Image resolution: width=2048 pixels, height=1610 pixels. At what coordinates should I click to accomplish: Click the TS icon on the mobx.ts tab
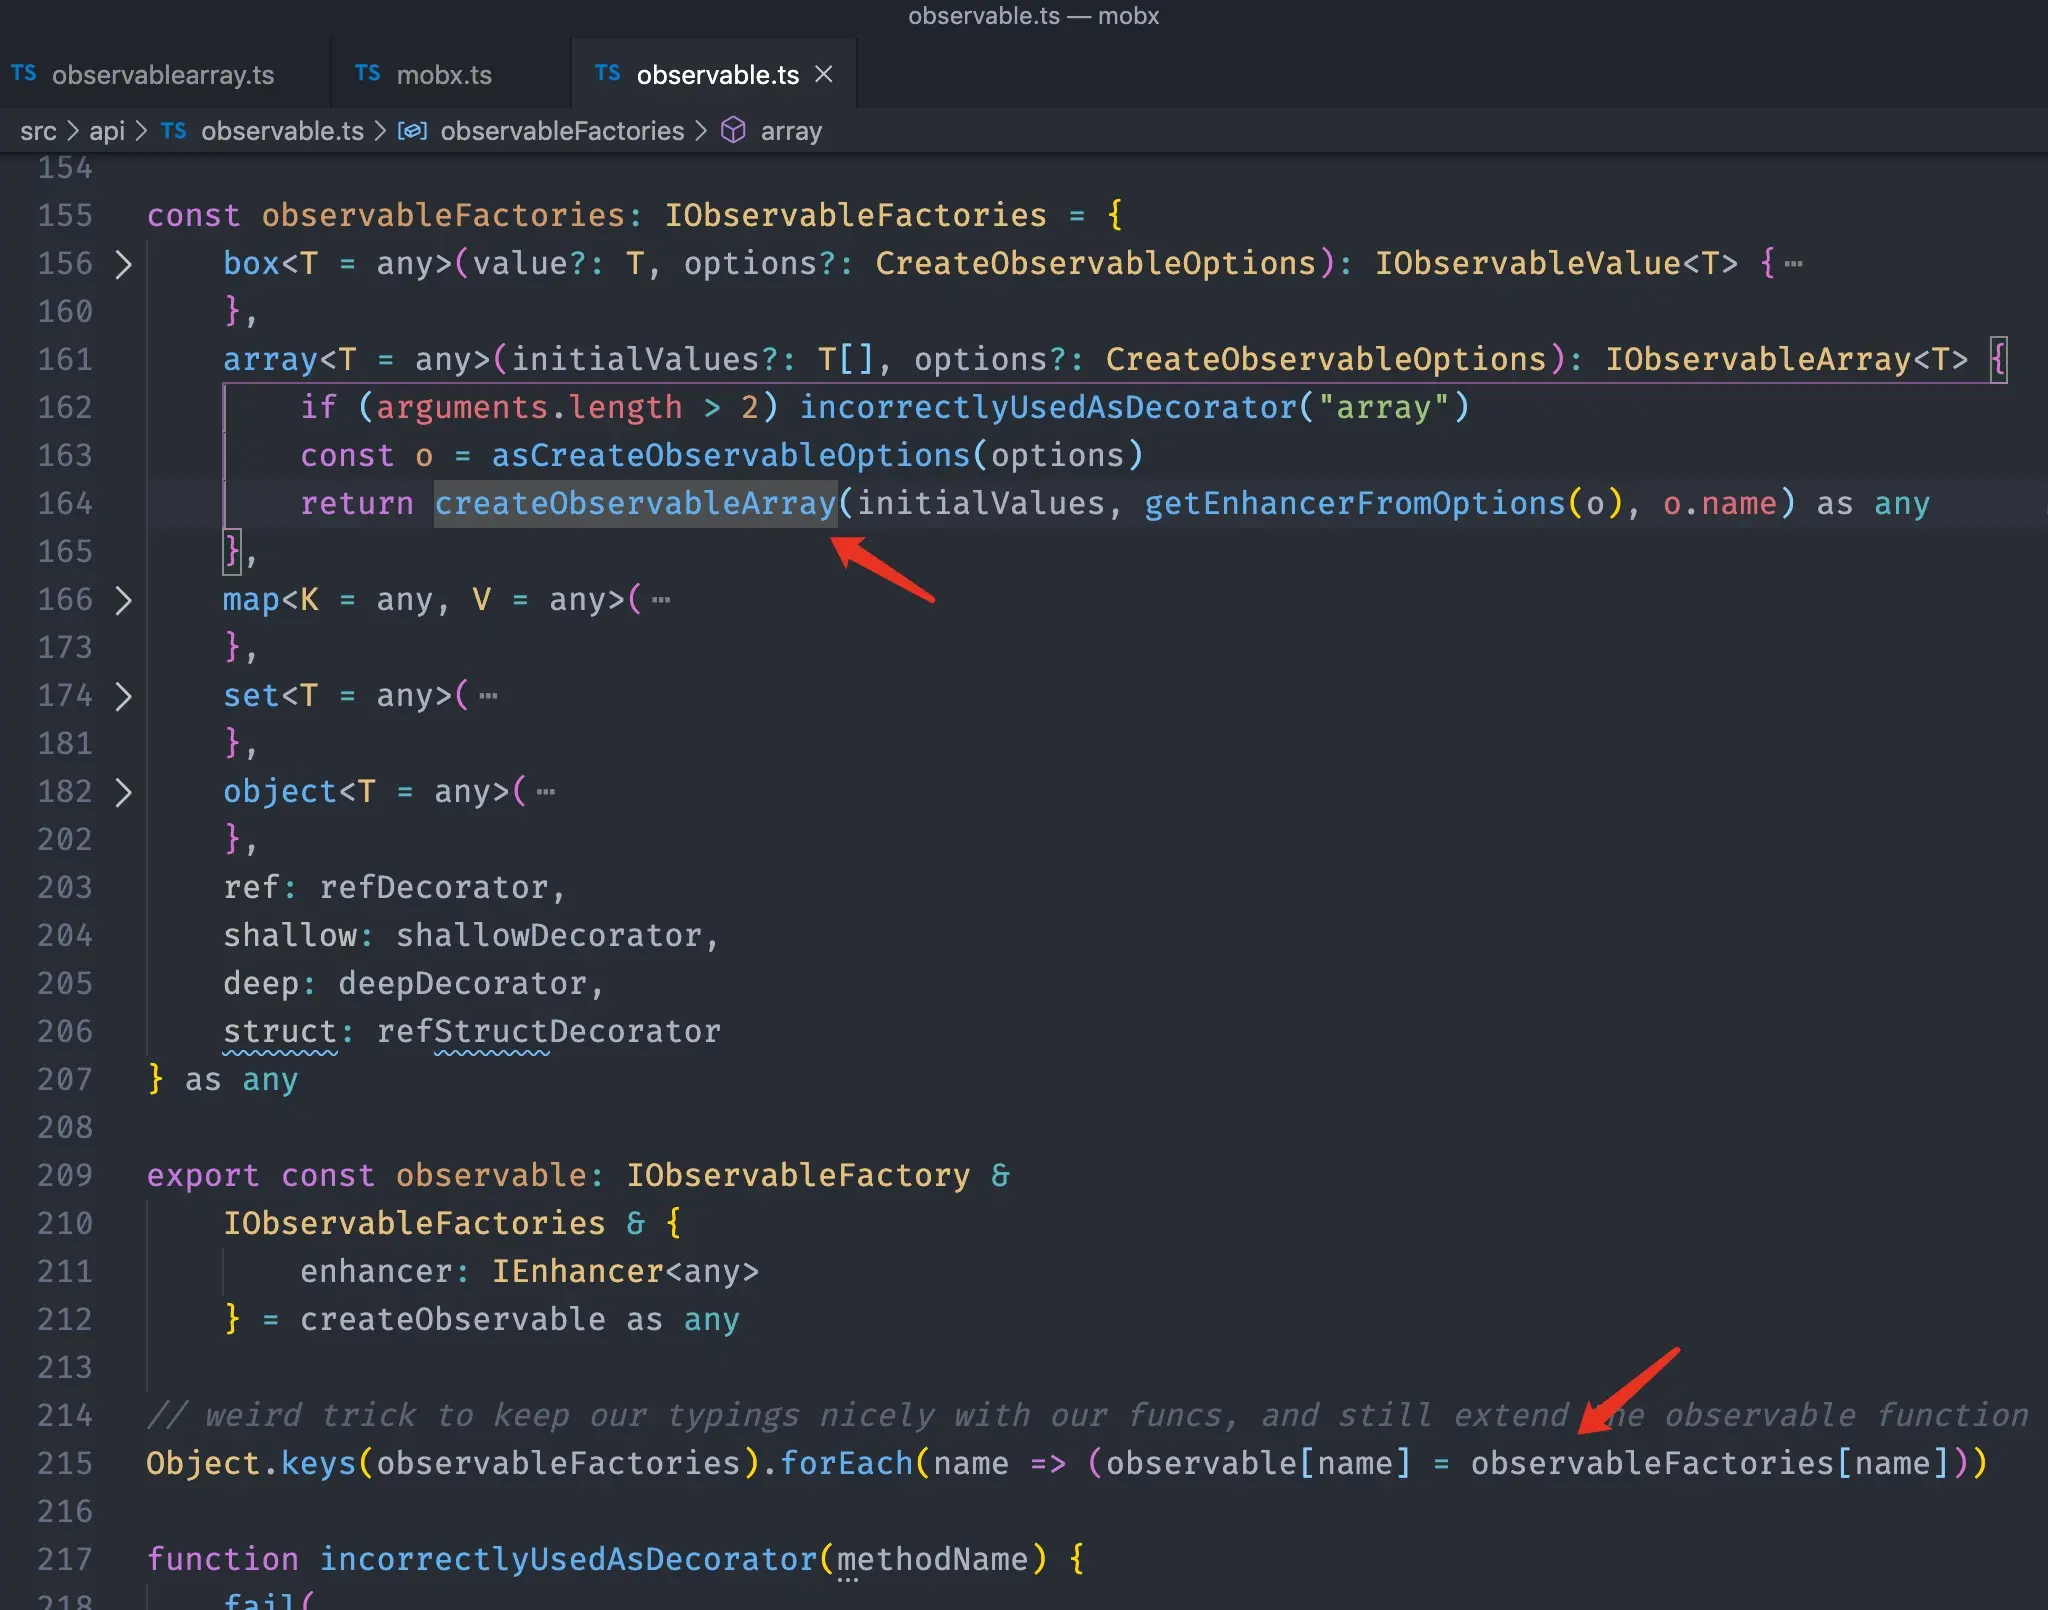pos(367,73)
